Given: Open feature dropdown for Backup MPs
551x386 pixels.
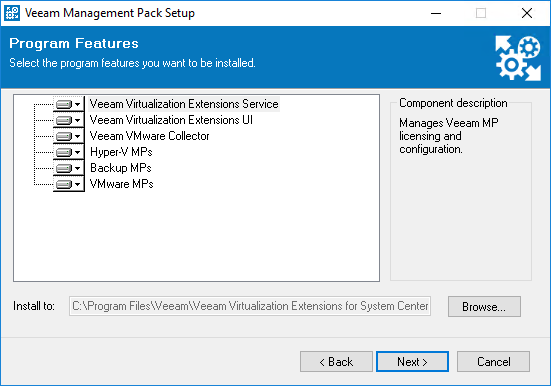Looking at the screenshot, I should click(x=69, y=168).
